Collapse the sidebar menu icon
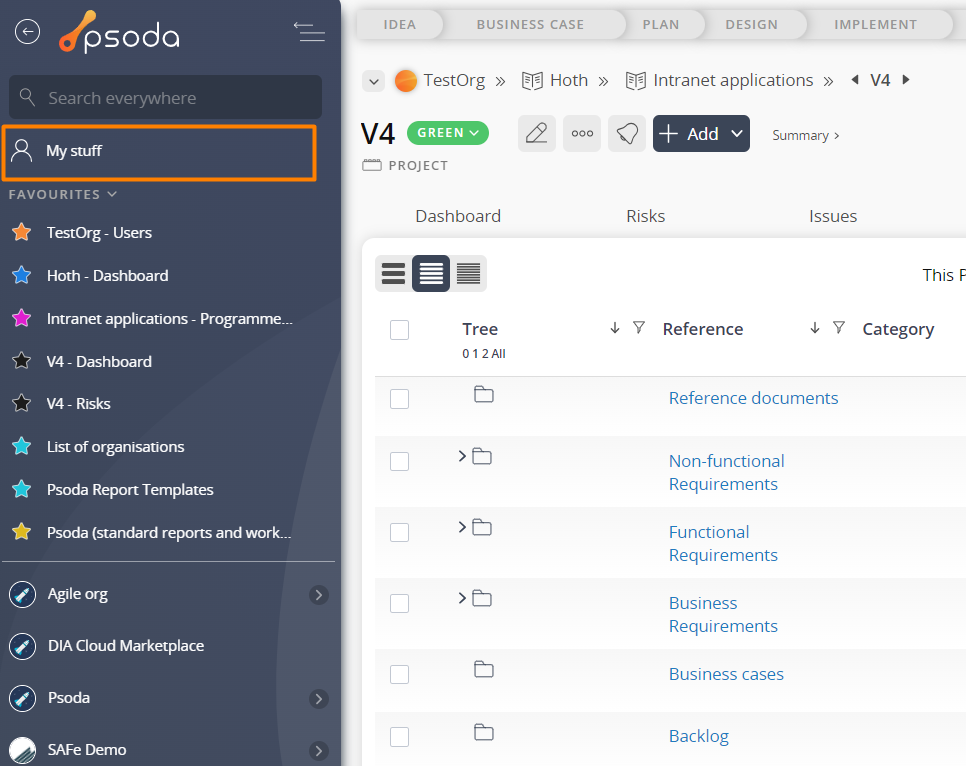The image size is (966, 766). pos(309,31)
